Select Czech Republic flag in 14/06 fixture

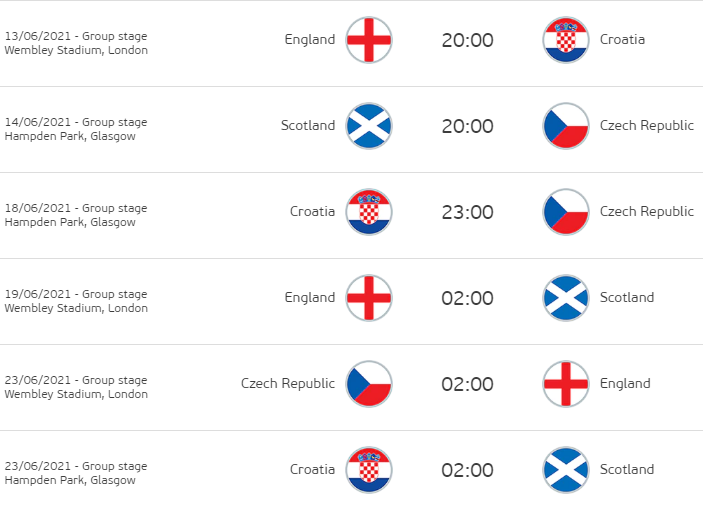pyautogui.click(x=566, y=126)
